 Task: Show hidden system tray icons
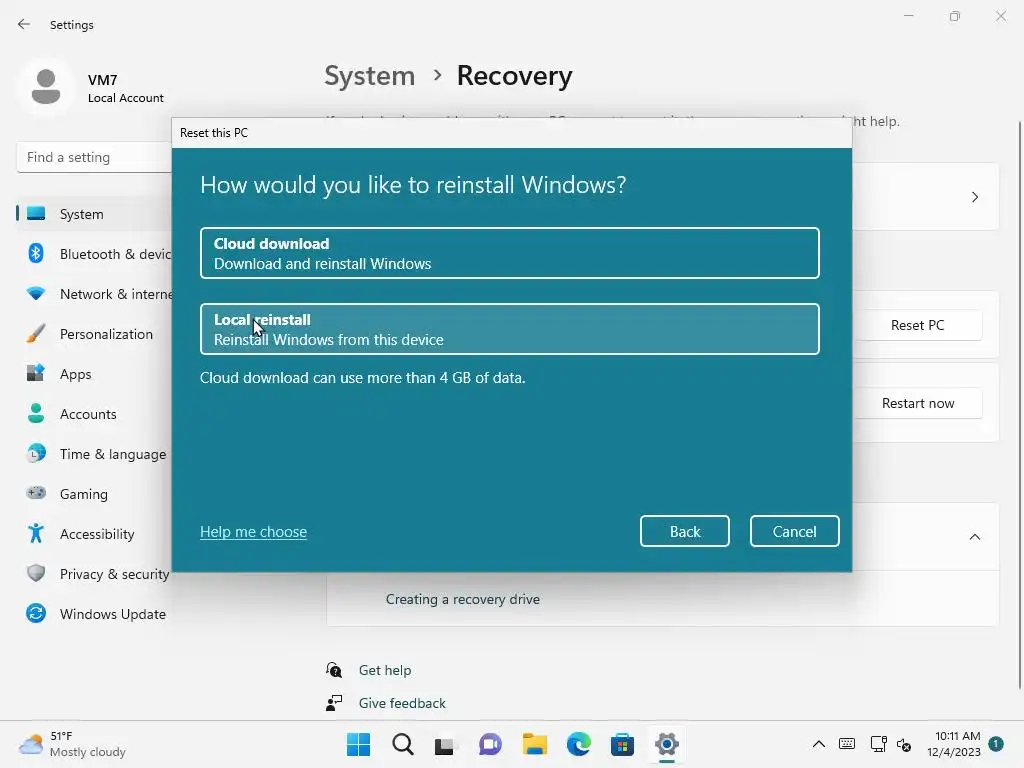pos(818,744)
